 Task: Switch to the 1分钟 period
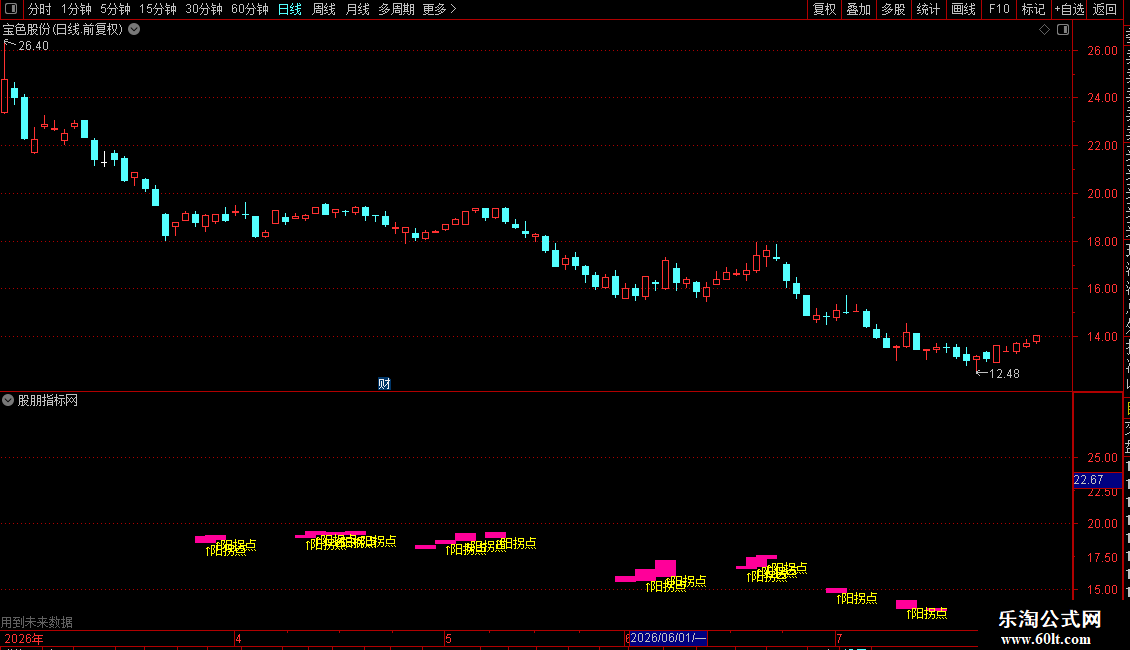tap(76, 9)
